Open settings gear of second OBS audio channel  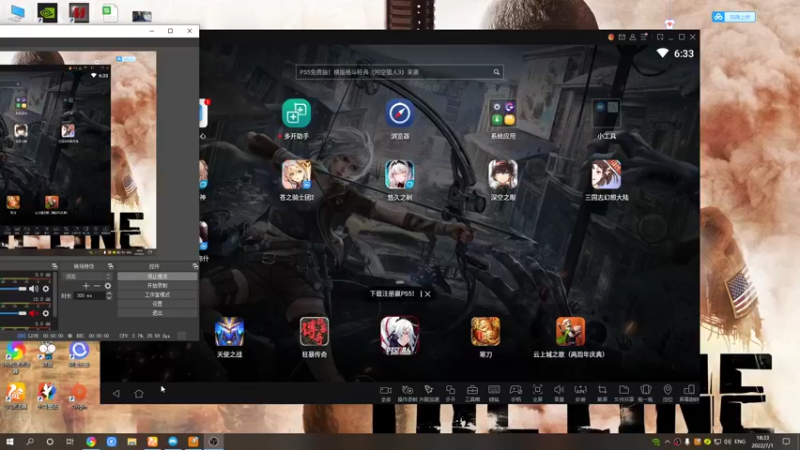click(46, 313)
